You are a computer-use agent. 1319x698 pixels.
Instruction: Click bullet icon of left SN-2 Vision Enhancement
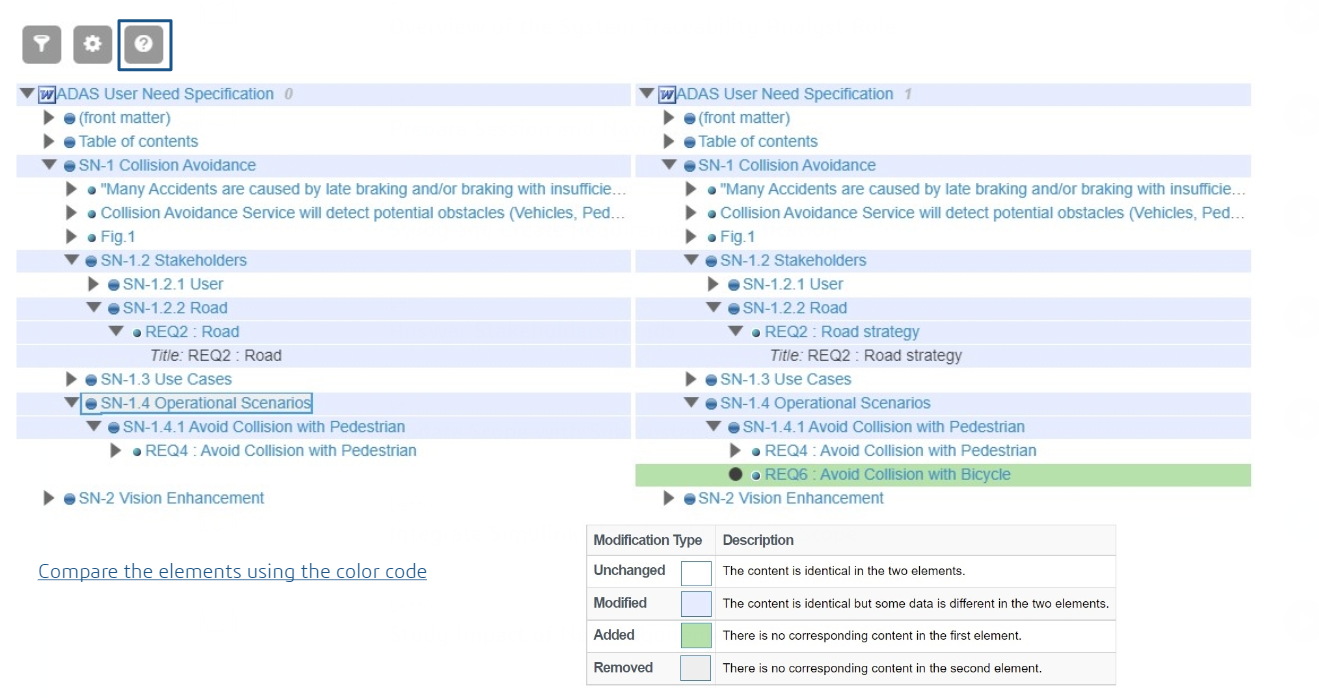pos(70,499)
